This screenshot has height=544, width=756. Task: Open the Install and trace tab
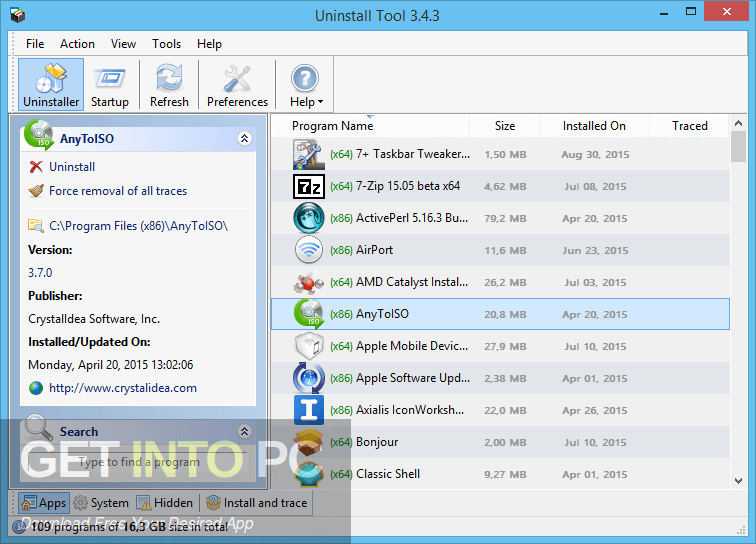click(256, 503)
